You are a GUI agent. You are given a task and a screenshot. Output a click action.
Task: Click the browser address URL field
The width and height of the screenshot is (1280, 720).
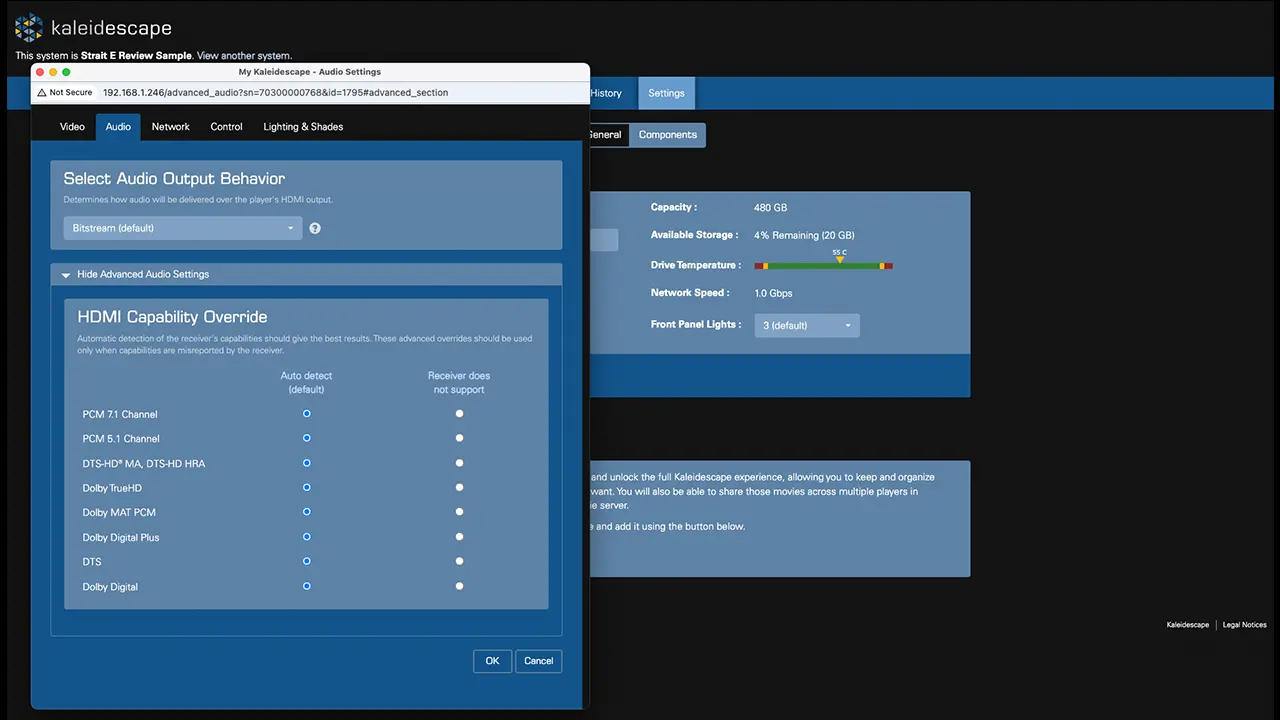275,93
